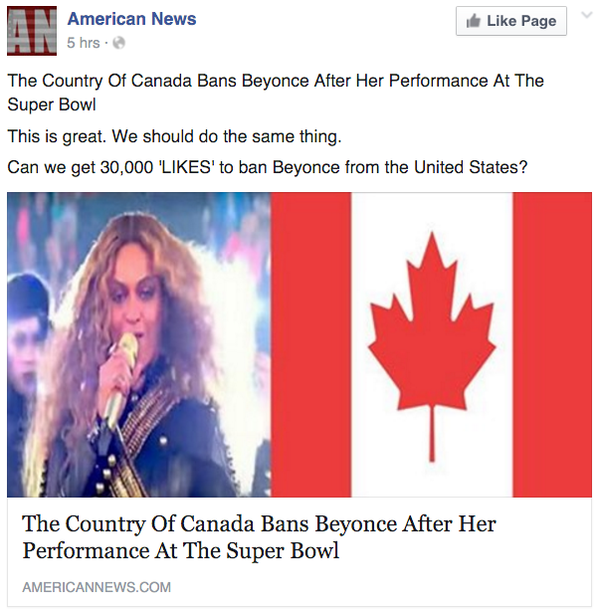Click the "This is great" caption line

coord(174,136)
